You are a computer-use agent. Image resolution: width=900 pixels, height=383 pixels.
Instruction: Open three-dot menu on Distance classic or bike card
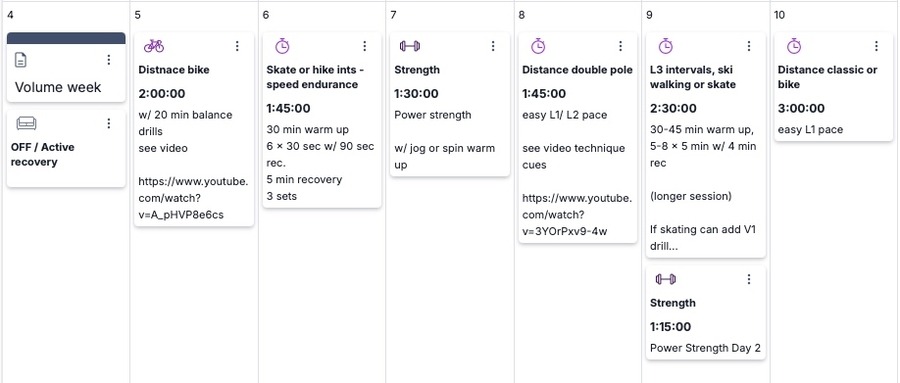[x=876, y=46]
